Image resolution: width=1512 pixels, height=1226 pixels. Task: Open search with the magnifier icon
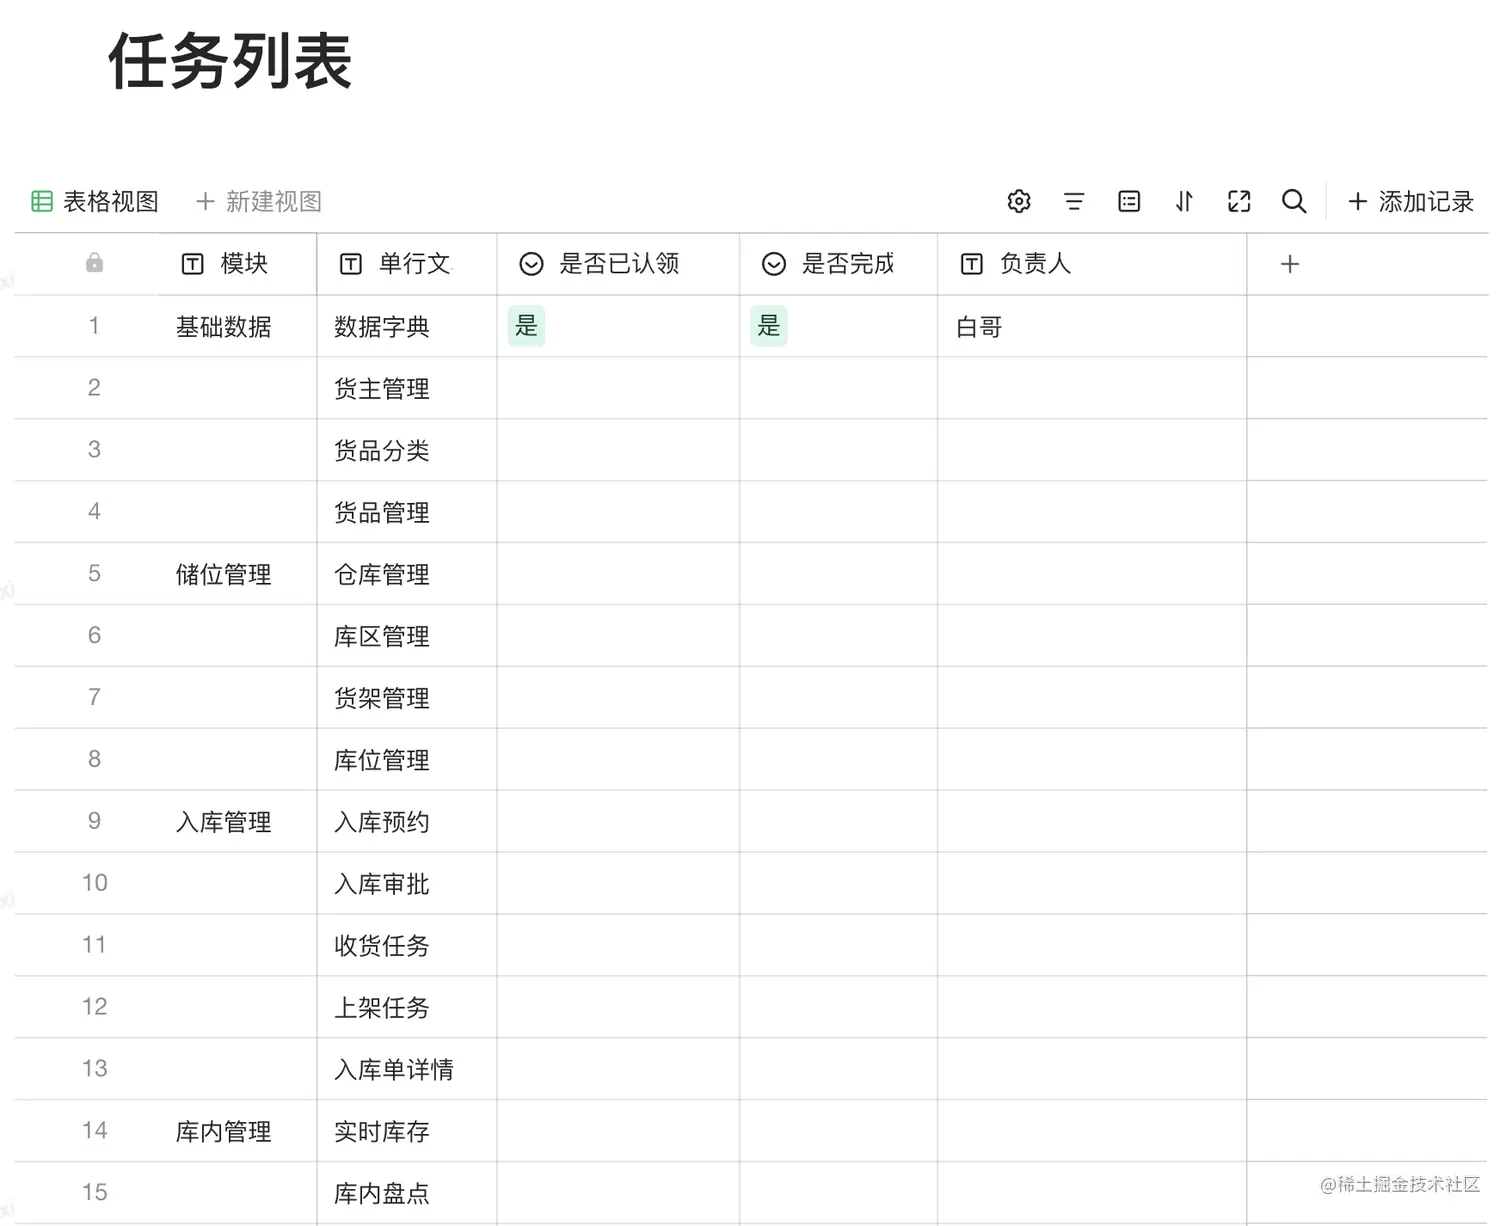point(1294,201)
